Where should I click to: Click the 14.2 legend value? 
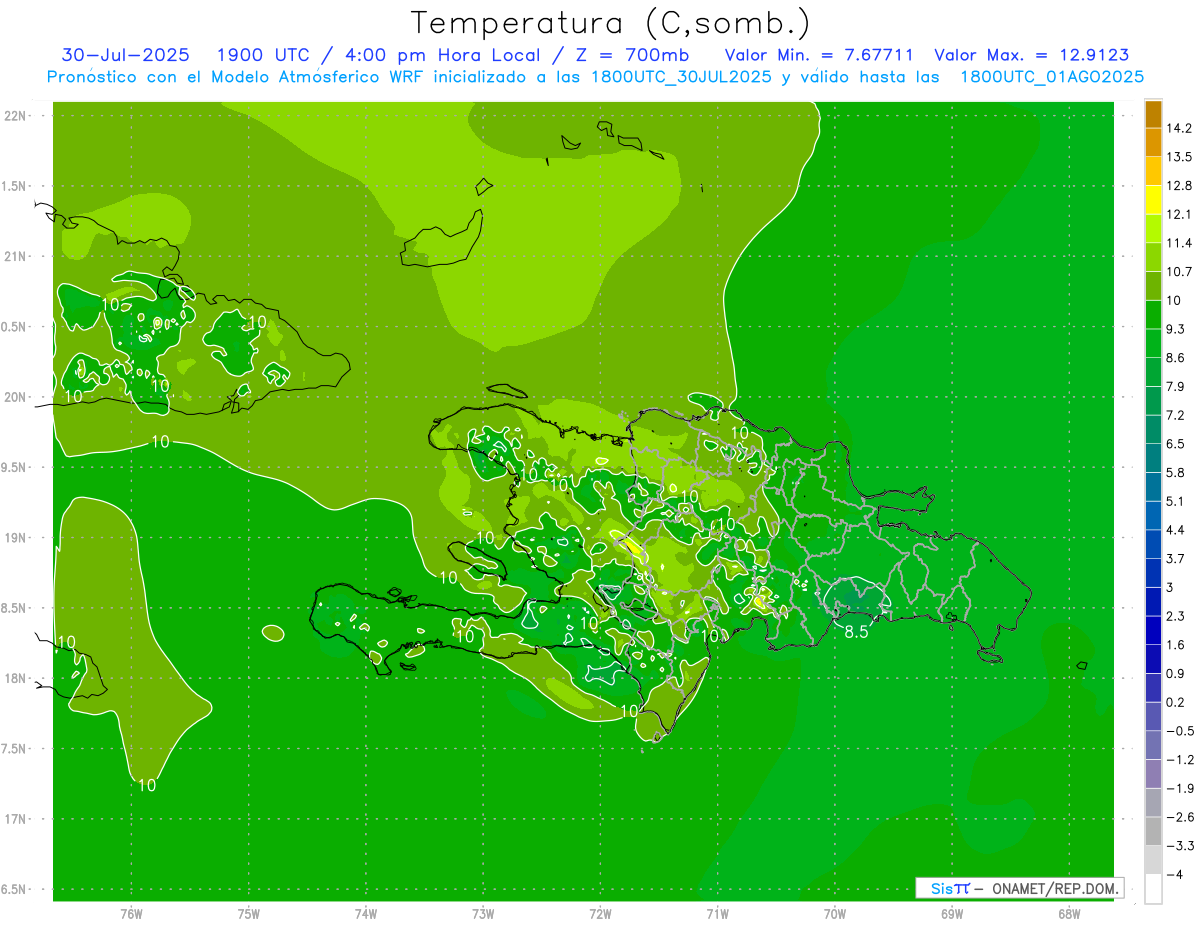point(1179,128)
